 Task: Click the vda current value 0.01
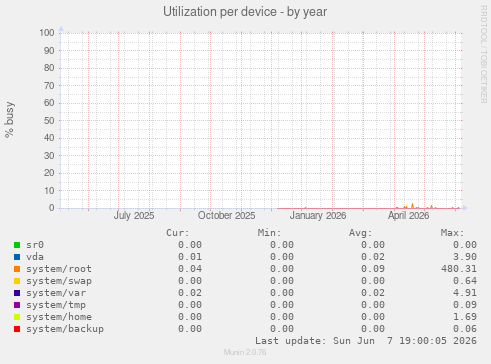[x=190, y=257]
